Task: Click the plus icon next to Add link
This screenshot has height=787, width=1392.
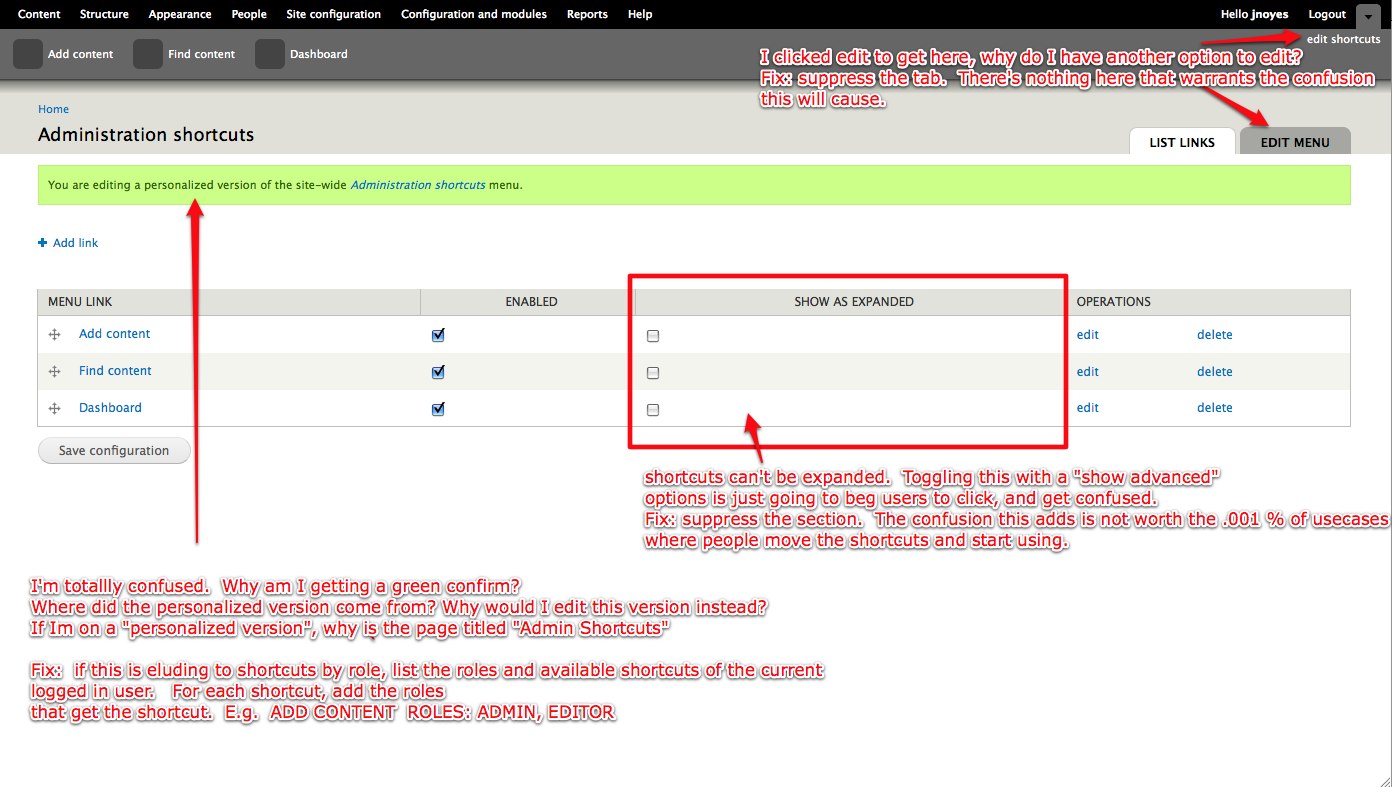Action: click(41, 242)
